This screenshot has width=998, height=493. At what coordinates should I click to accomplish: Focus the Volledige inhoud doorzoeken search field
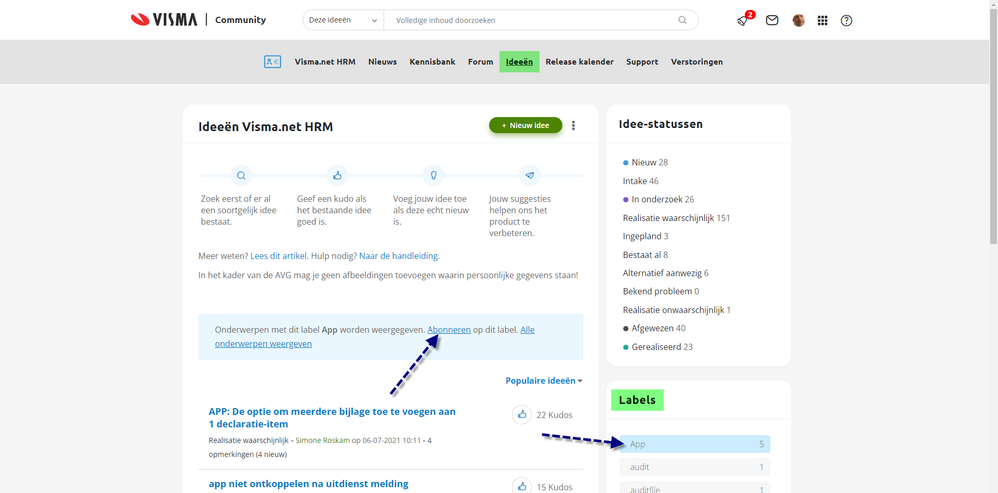click(531, 20)
